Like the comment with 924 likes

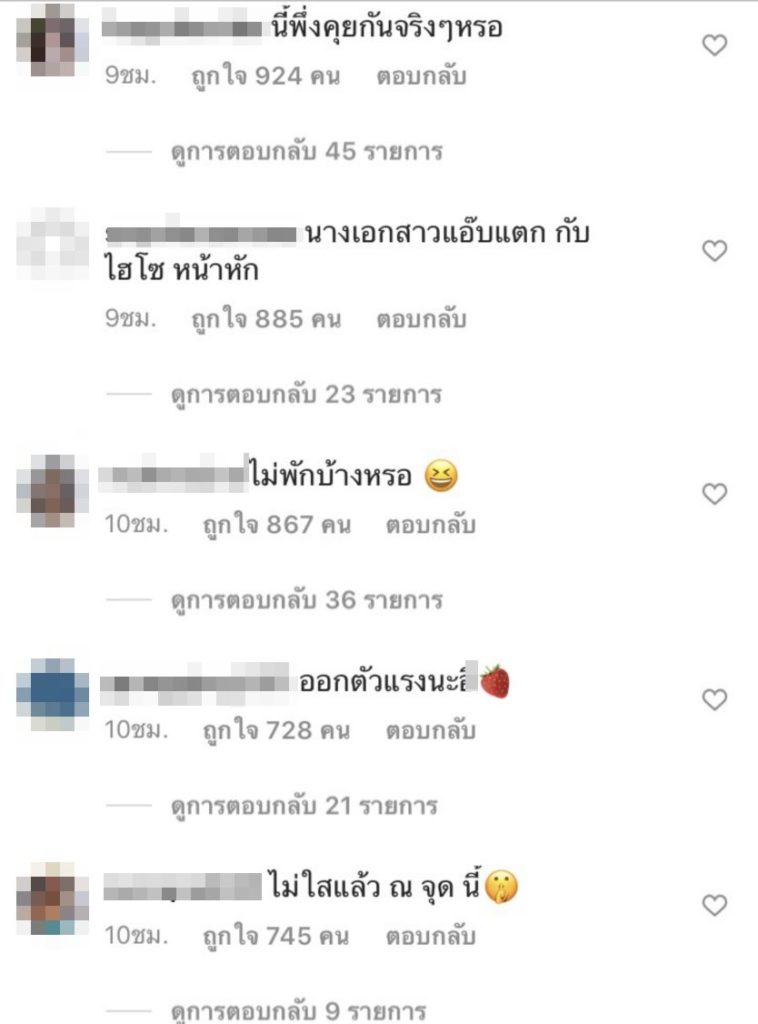(x=714, y=45)
